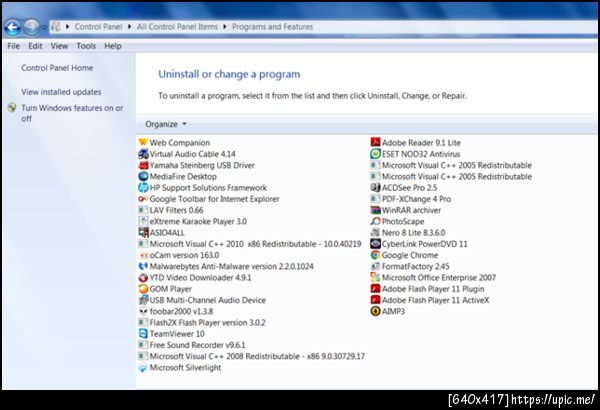
Task: Open the File menu
Action: (x=13, y=46)
